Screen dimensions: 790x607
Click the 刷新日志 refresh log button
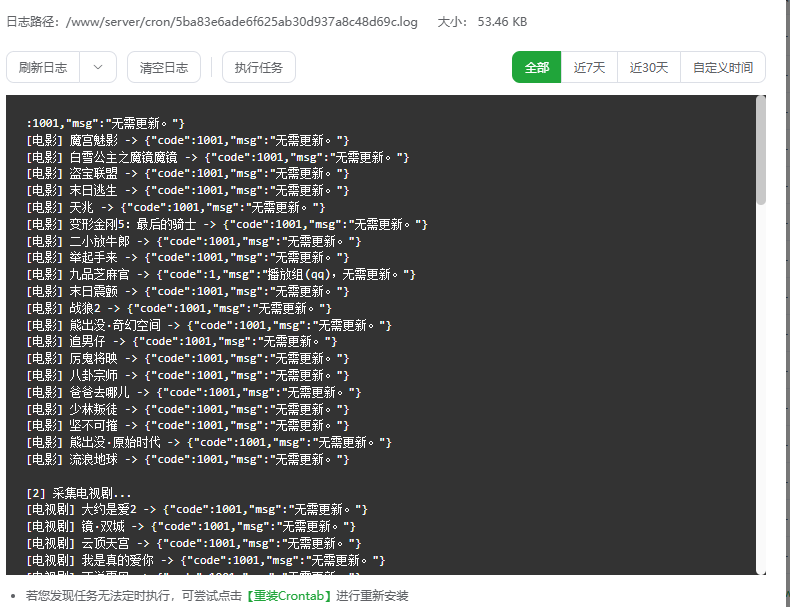tap(43, 68)
